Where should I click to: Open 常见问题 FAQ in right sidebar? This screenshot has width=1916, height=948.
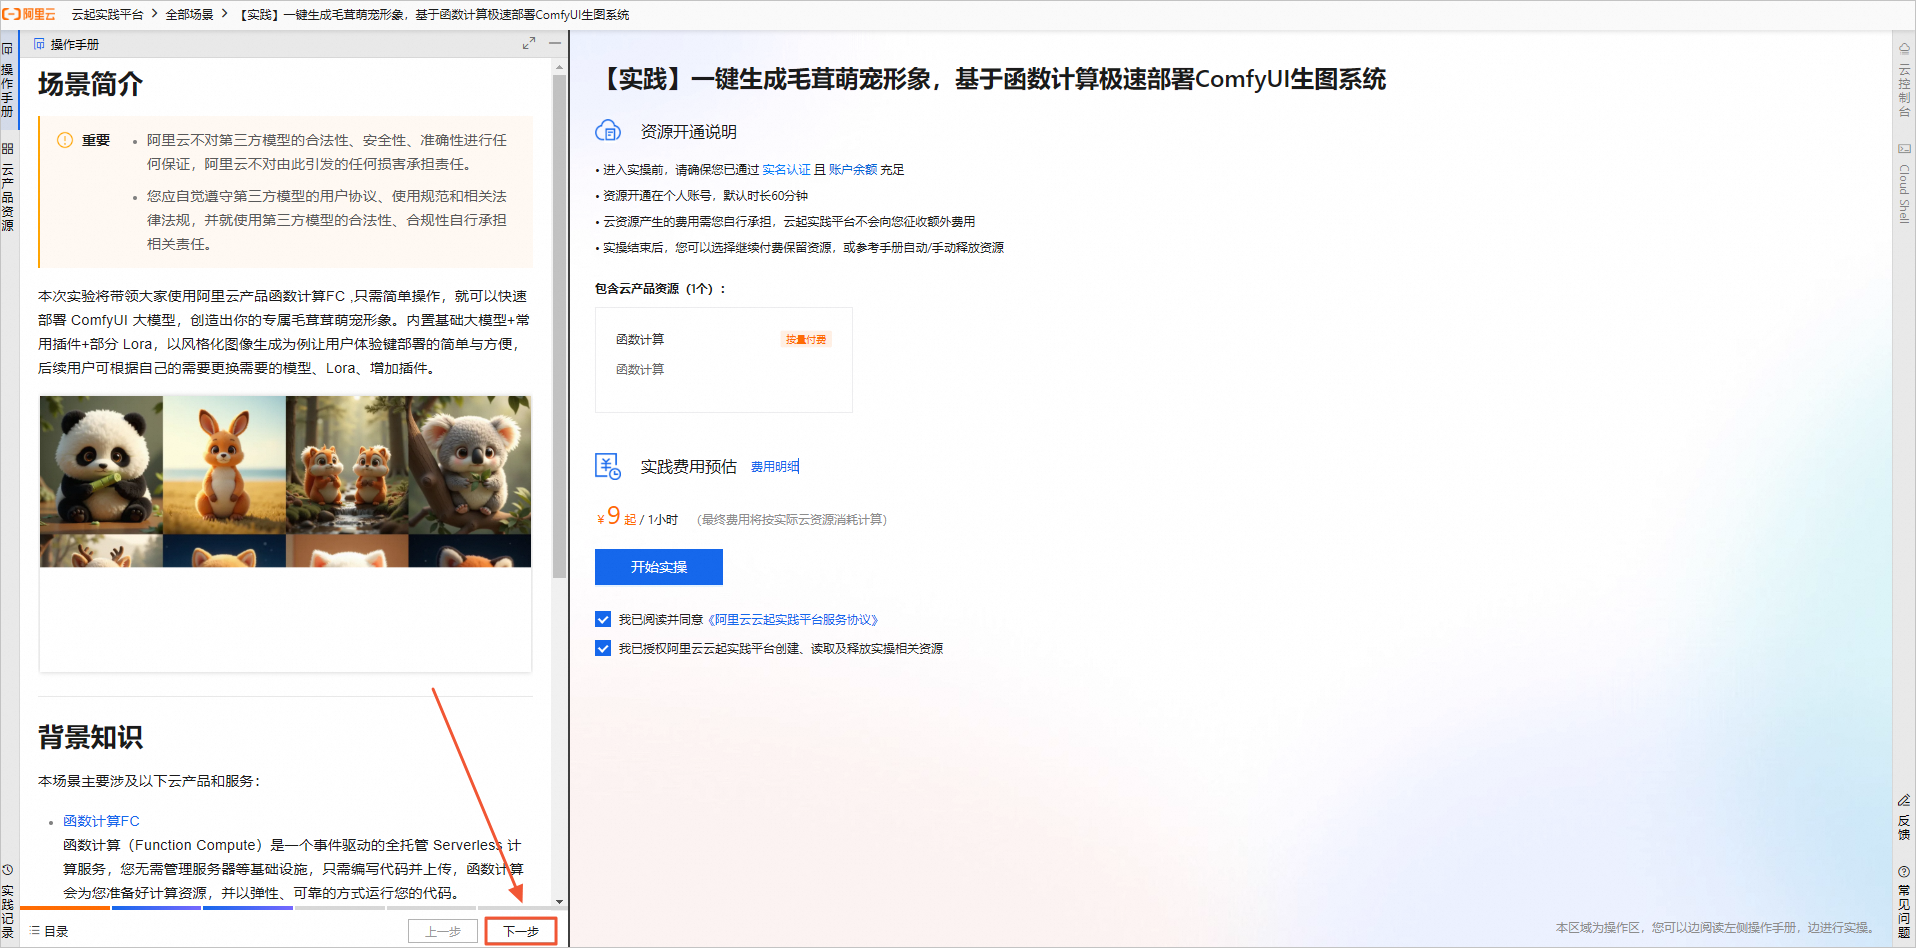point(1904,902)
